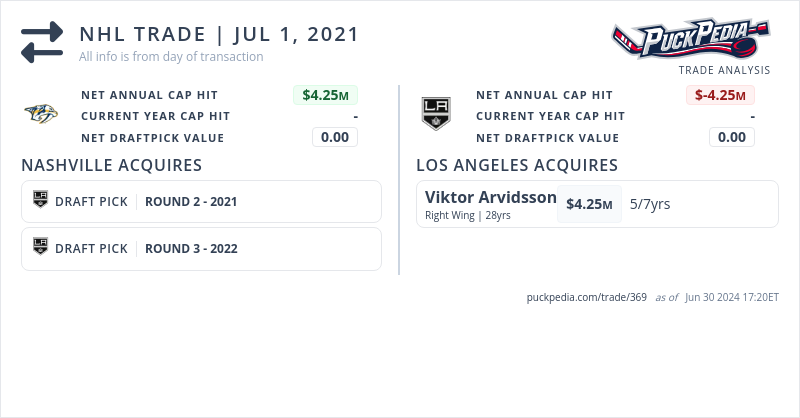Click Kings logo beside Round 3 pick
The width and height of the screenshot is (800, 418).
click(41, 248)
